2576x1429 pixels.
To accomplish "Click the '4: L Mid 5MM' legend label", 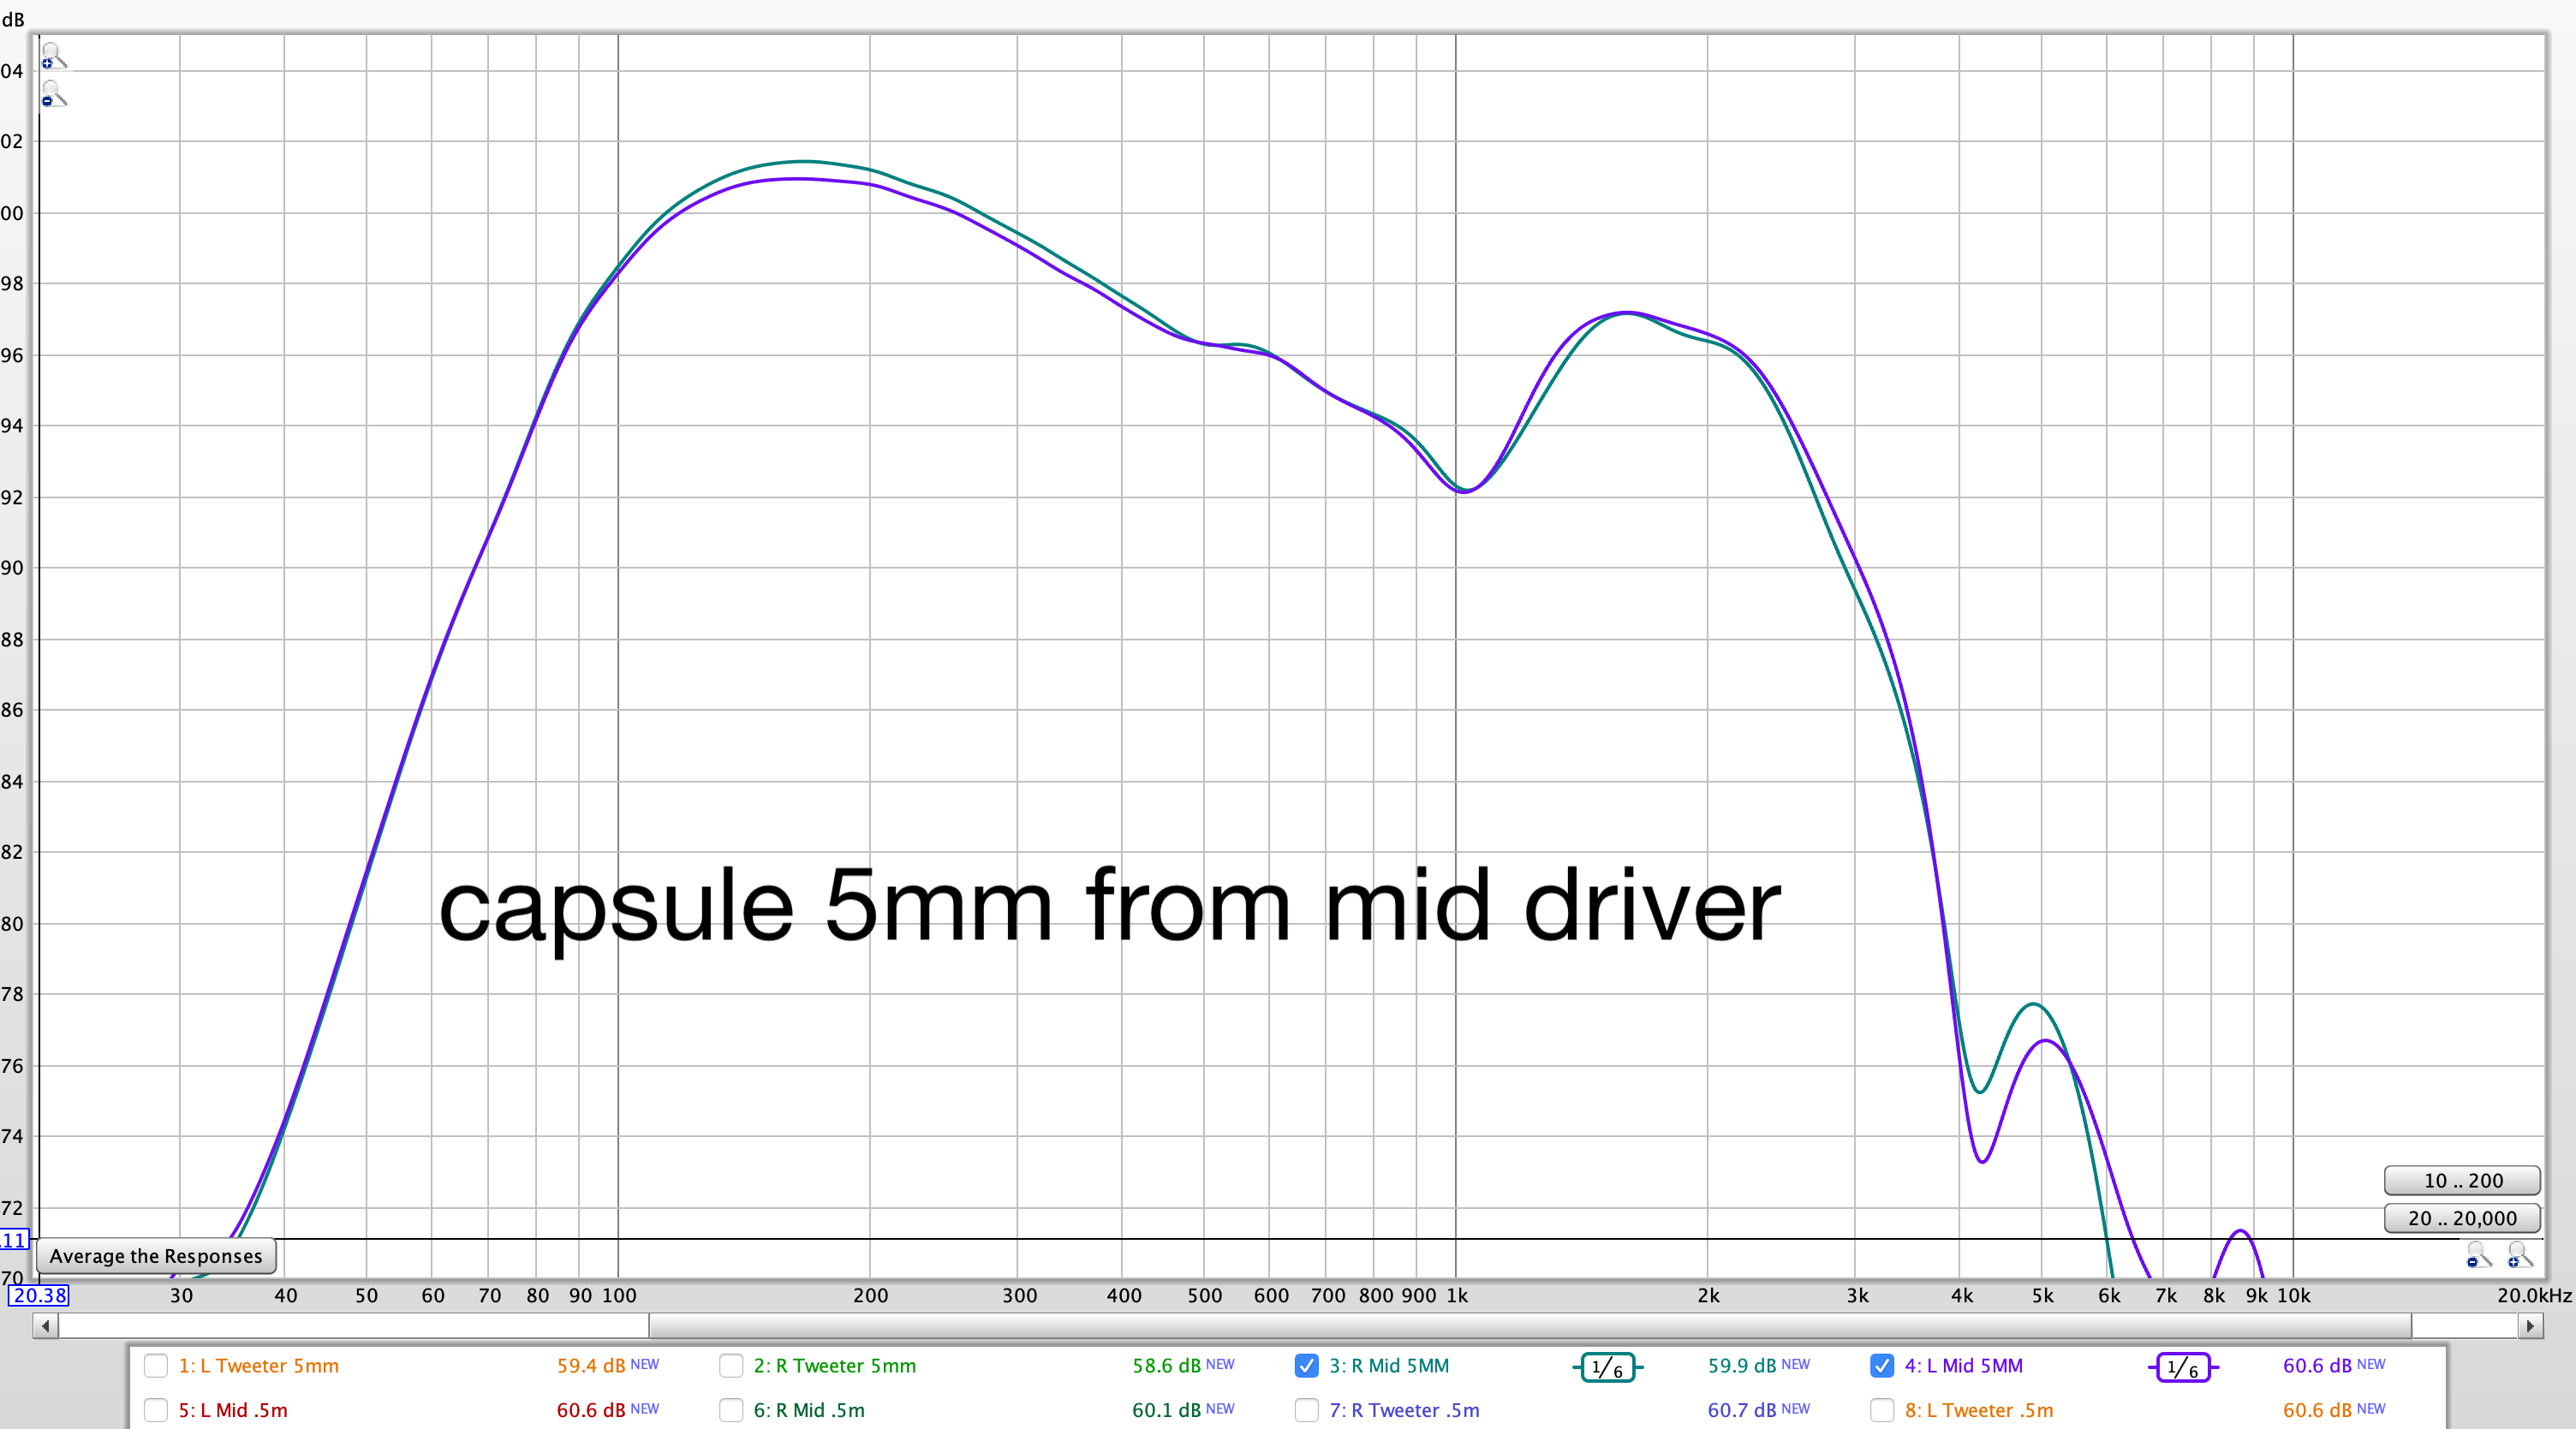I will pos(1964,1366).
